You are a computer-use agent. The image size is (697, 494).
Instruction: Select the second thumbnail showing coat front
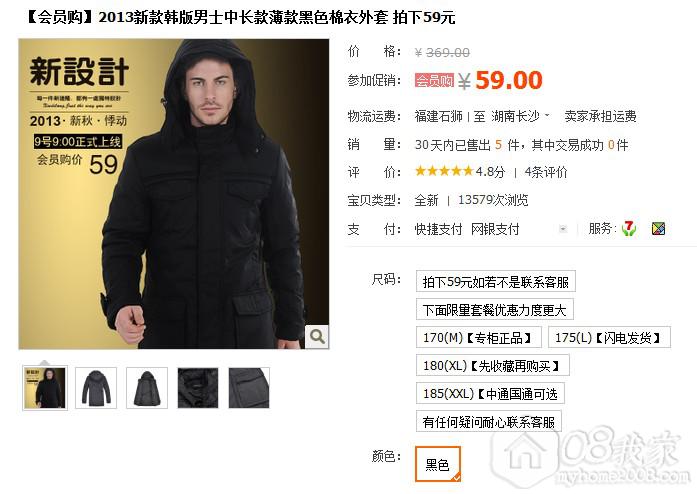point(96,388)
